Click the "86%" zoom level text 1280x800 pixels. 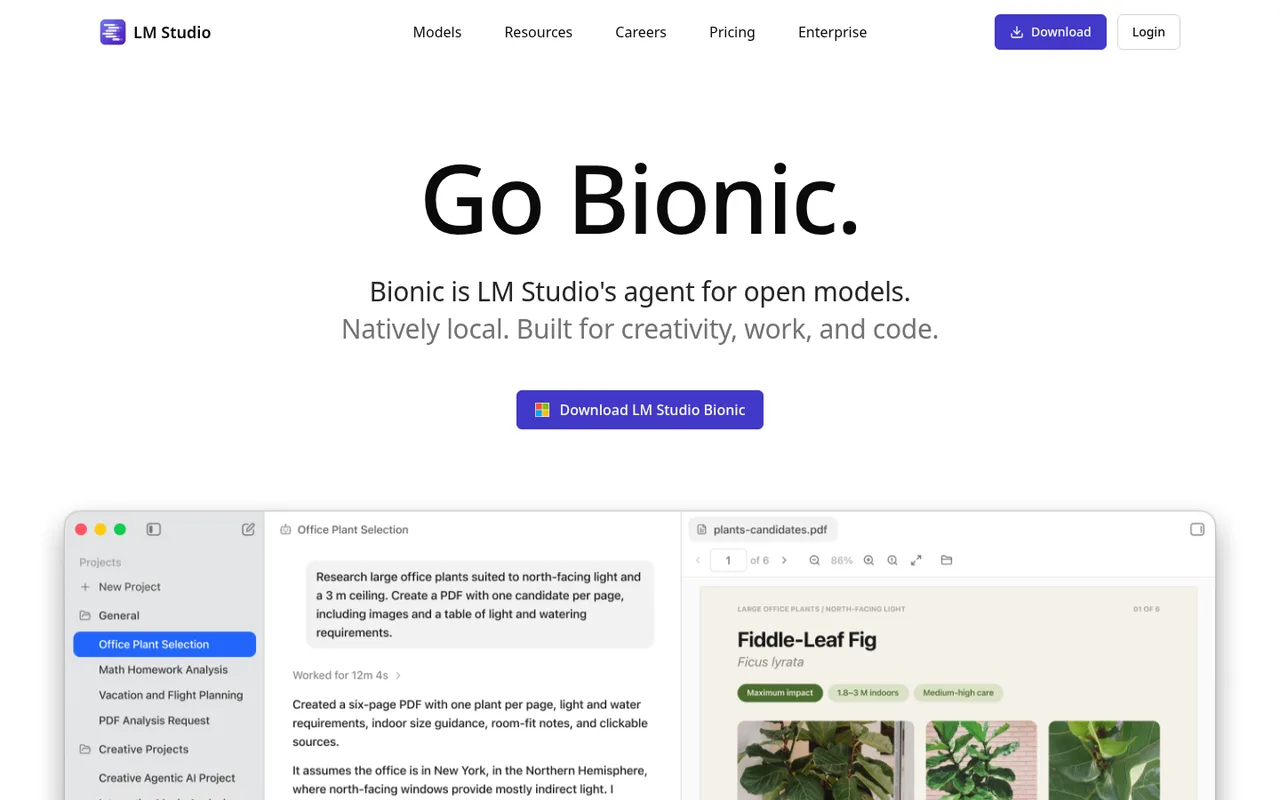tap(842, 560)
